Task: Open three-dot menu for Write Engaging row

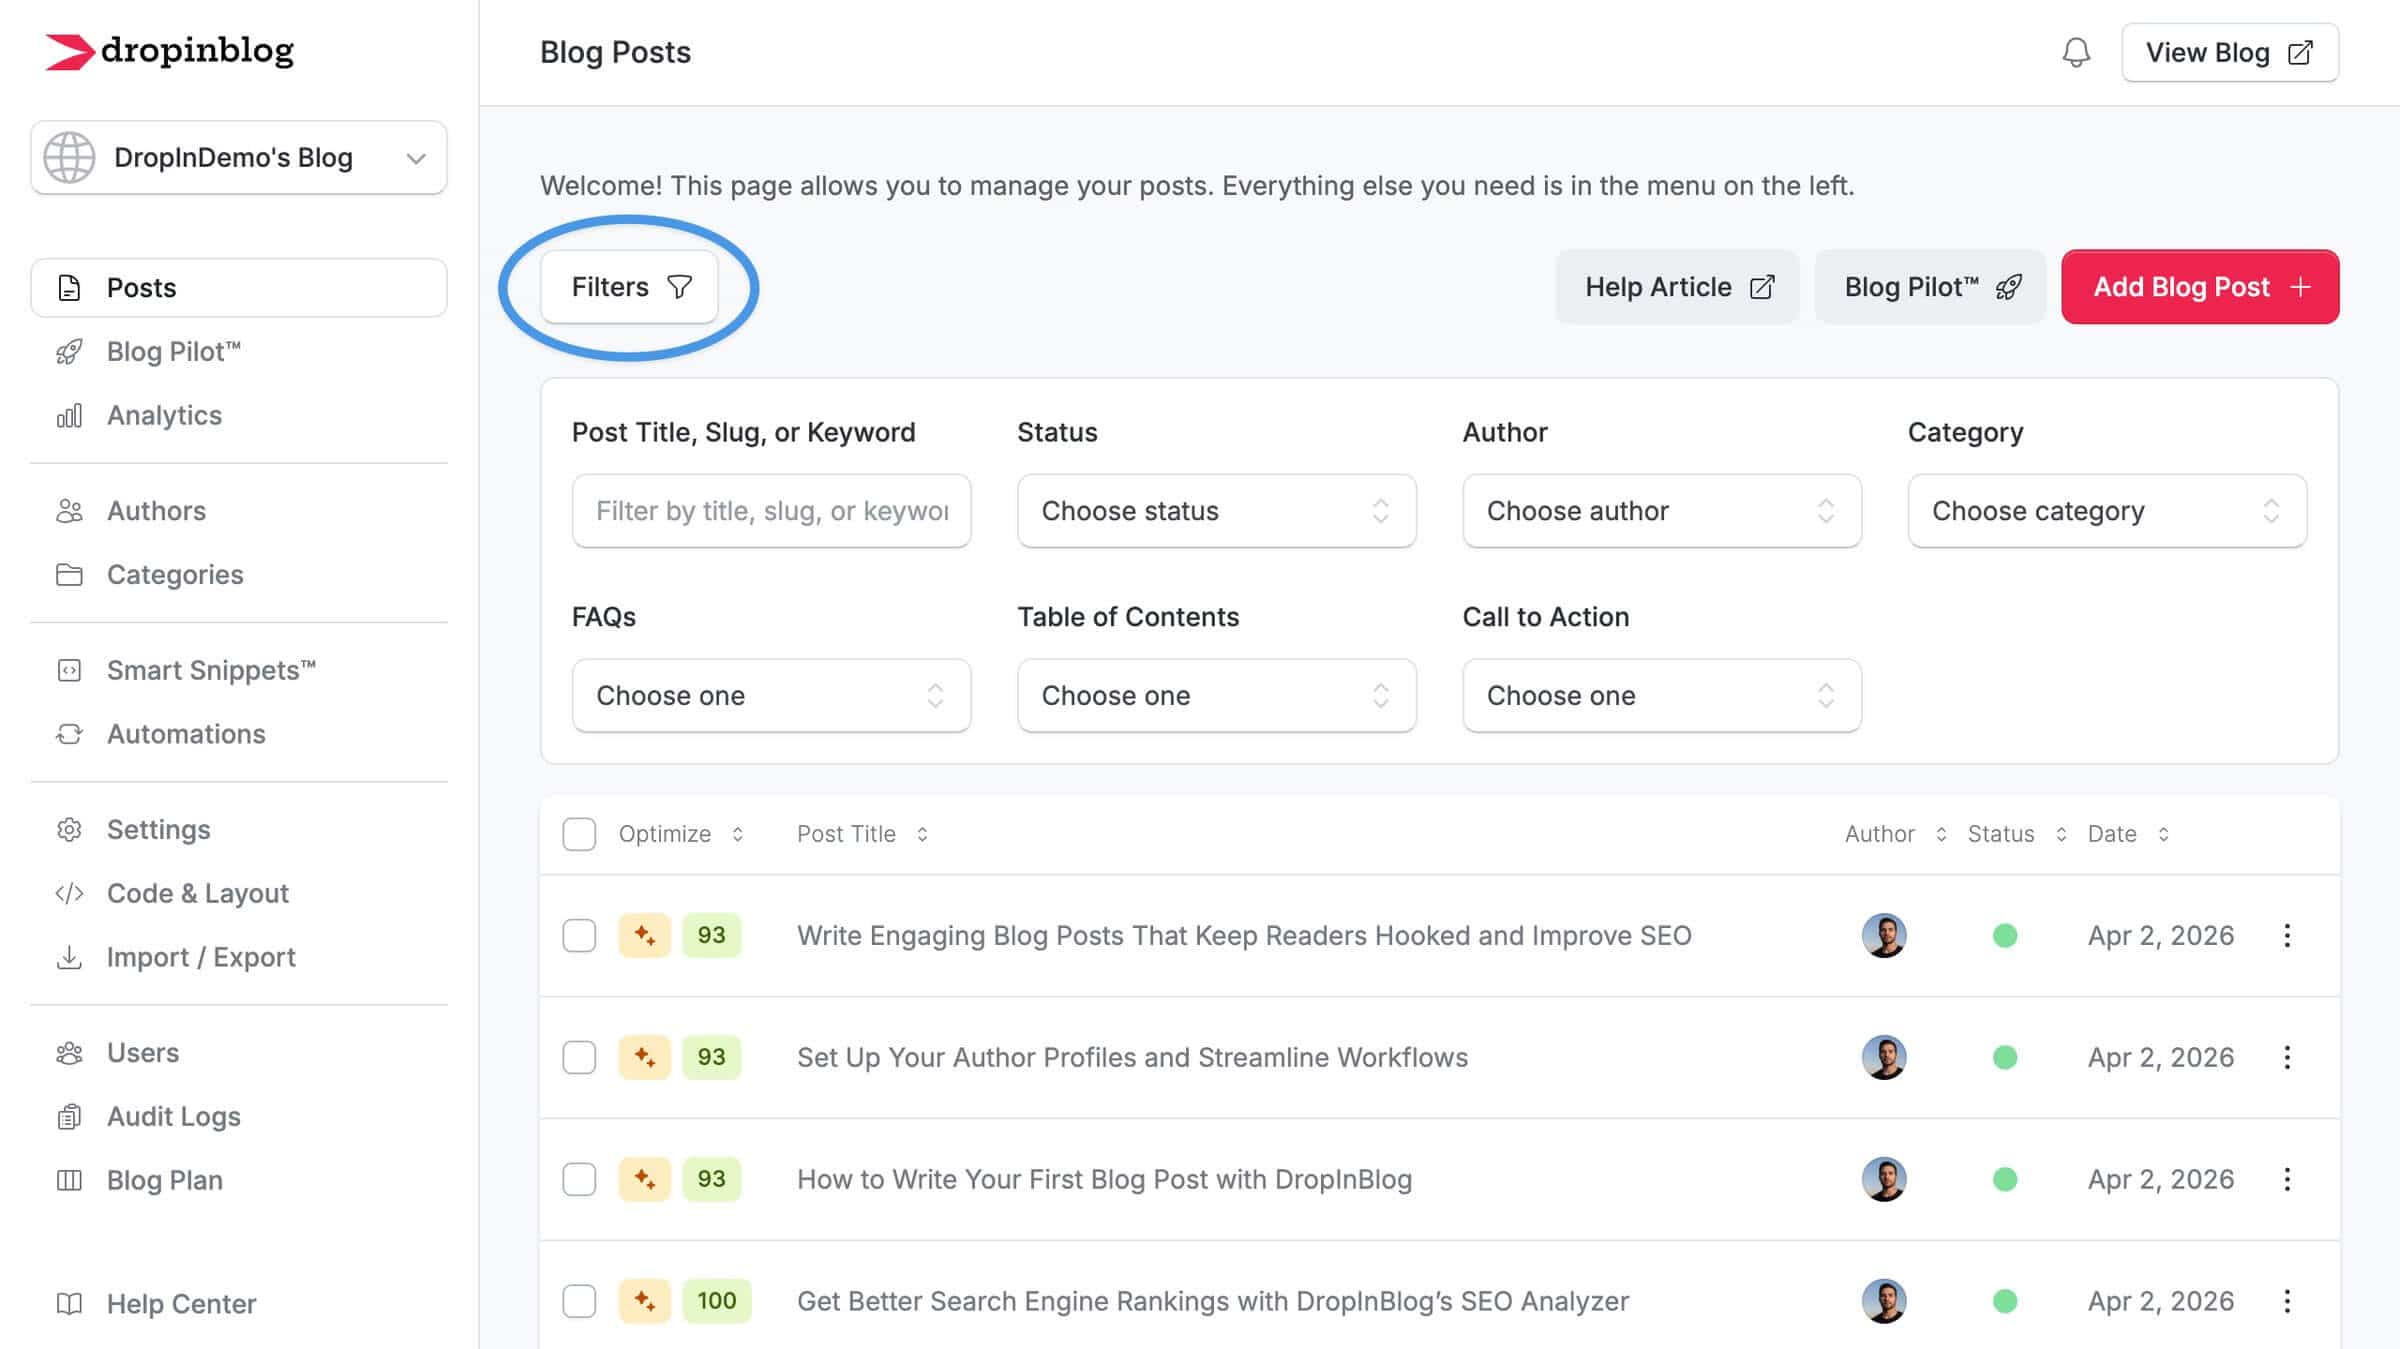Action: [2287, 936]
